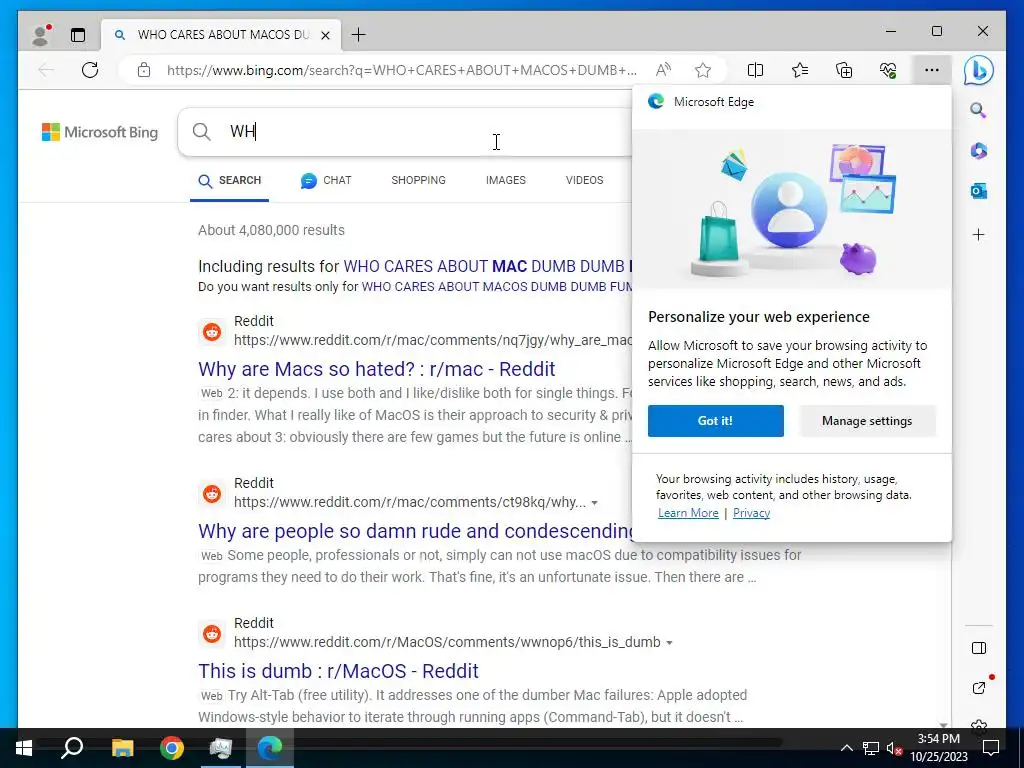This screenshot has width=1024, height=768.
Task: Add this page to favorites star
Action: point(703,70)
